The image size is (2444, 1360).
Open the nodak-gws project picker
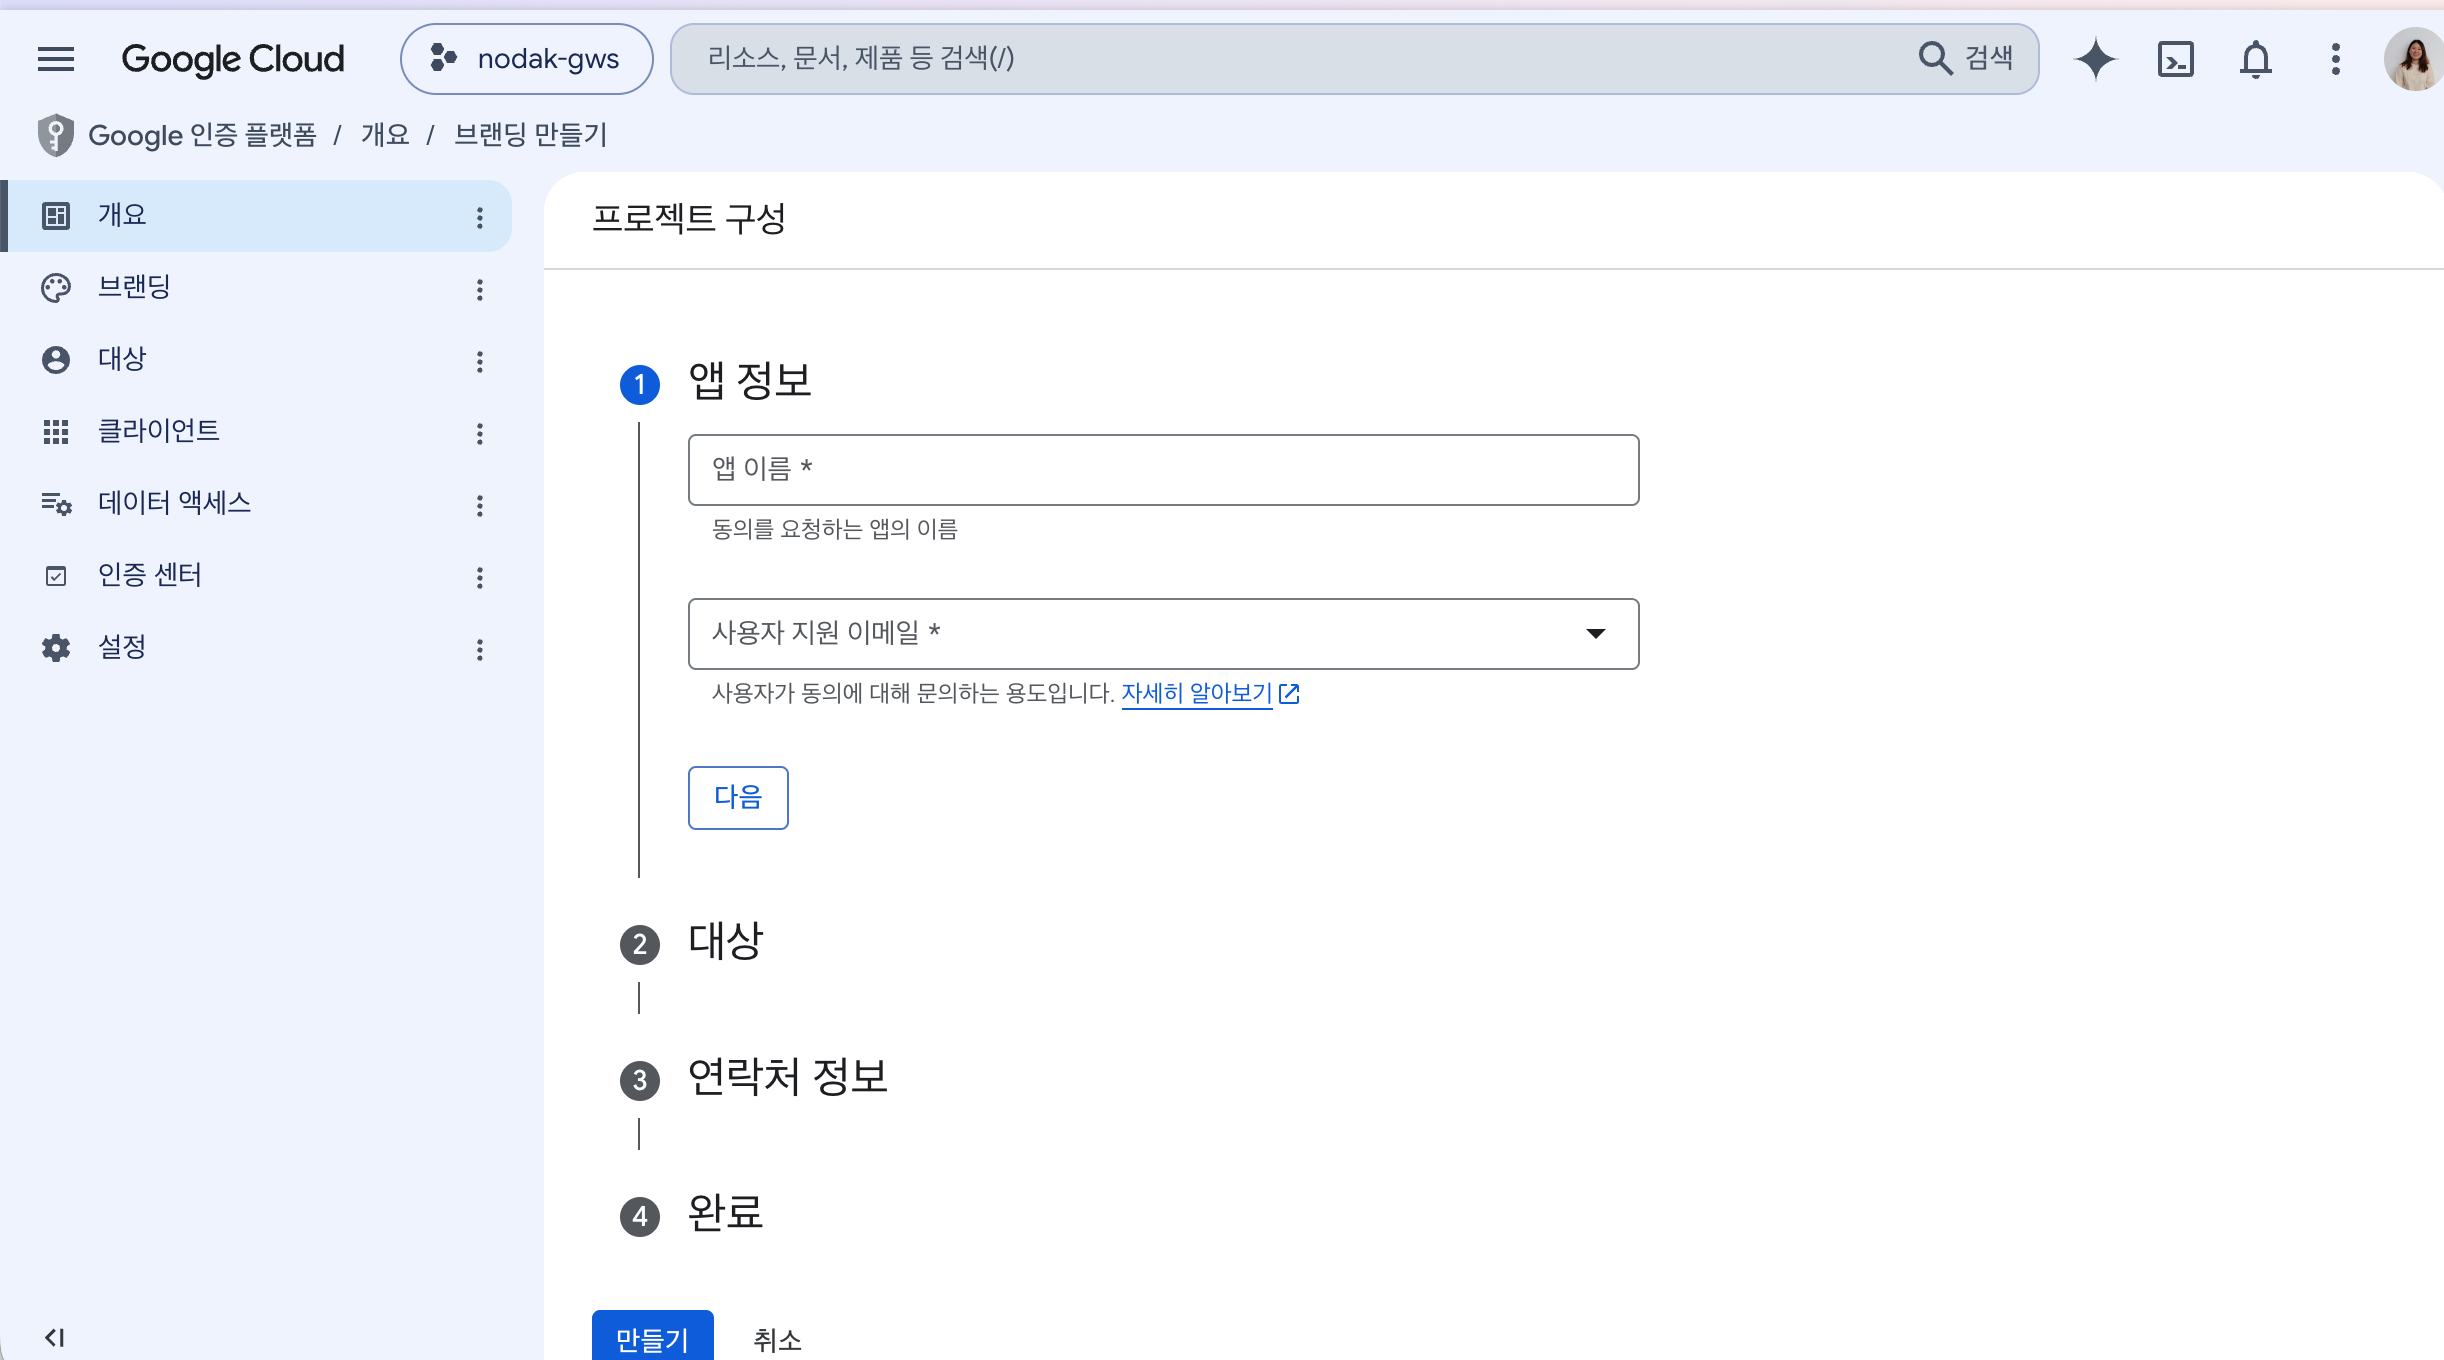tap(527, 59)
